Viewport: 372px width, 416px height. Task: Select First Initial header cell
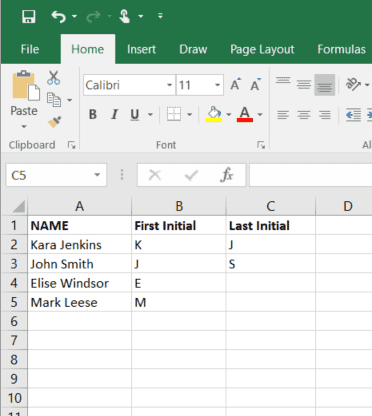click(179, 226)
